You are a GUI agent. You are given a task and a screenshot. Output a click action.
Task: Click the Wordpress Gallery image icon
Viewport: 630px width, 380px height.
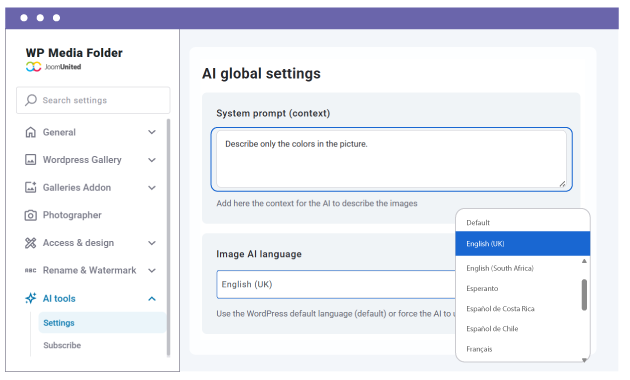[31, 160]
